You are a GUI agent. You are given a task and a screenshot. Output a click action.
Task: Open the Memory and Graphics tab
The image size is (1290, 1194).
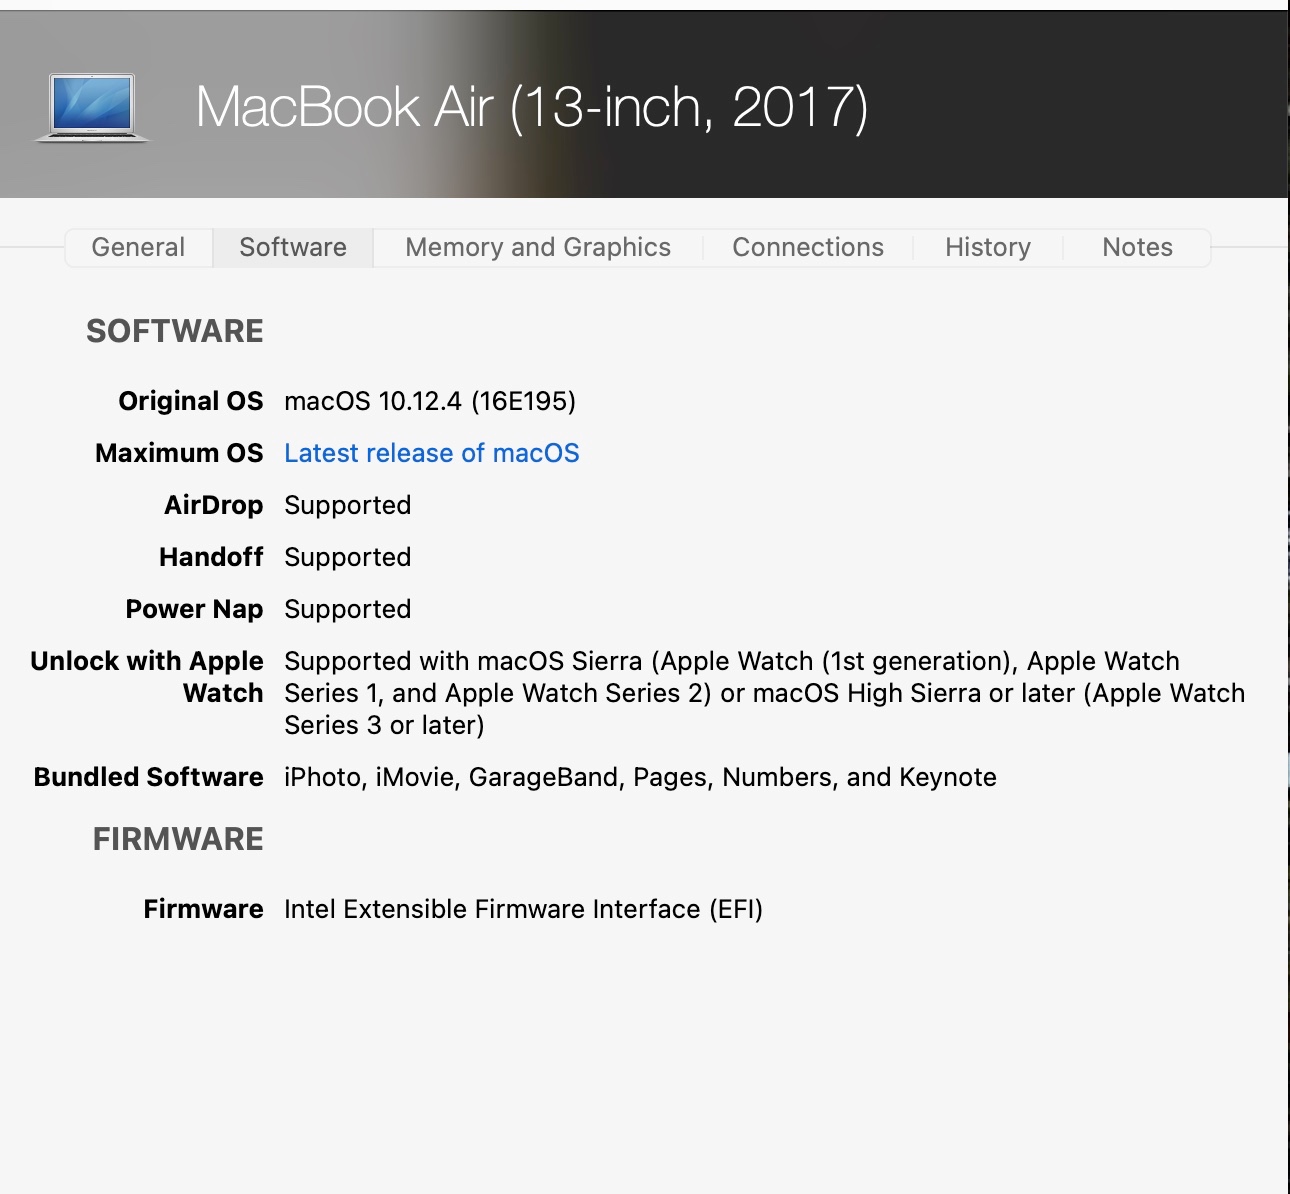tap(538, 247)
